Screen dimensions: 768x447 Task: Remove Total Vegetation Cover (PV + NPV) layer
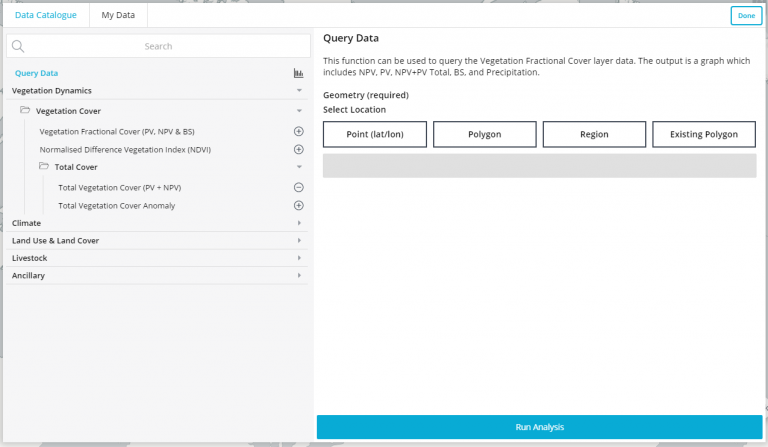(x=298, y=188)
